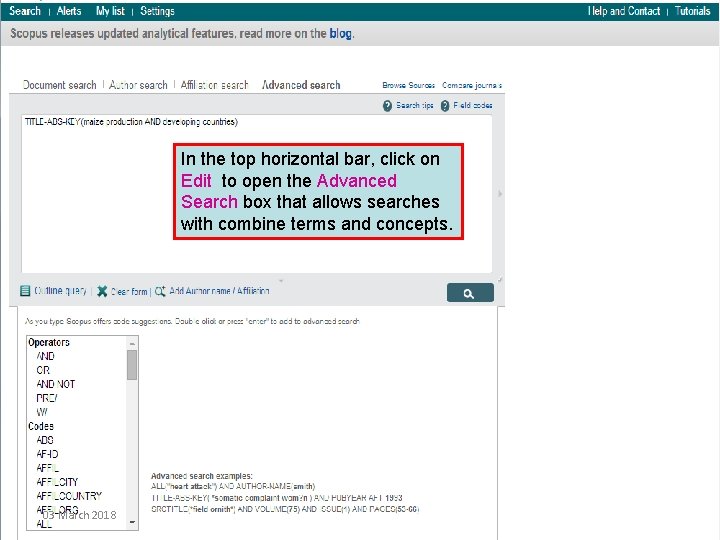Select the W/ operator
The width and height of the screenshot is (720, 540).
[42, 412]
